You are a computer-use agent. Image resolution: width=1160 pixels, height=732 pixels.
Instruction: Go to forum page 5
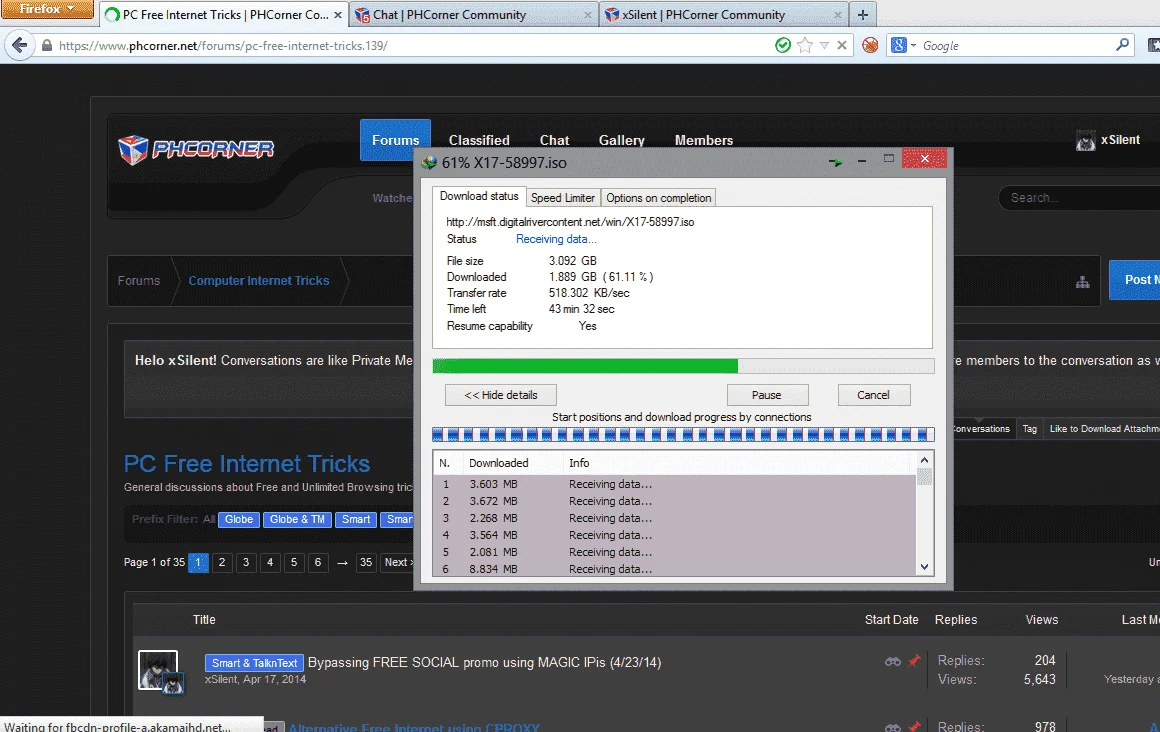click(294, 563)
